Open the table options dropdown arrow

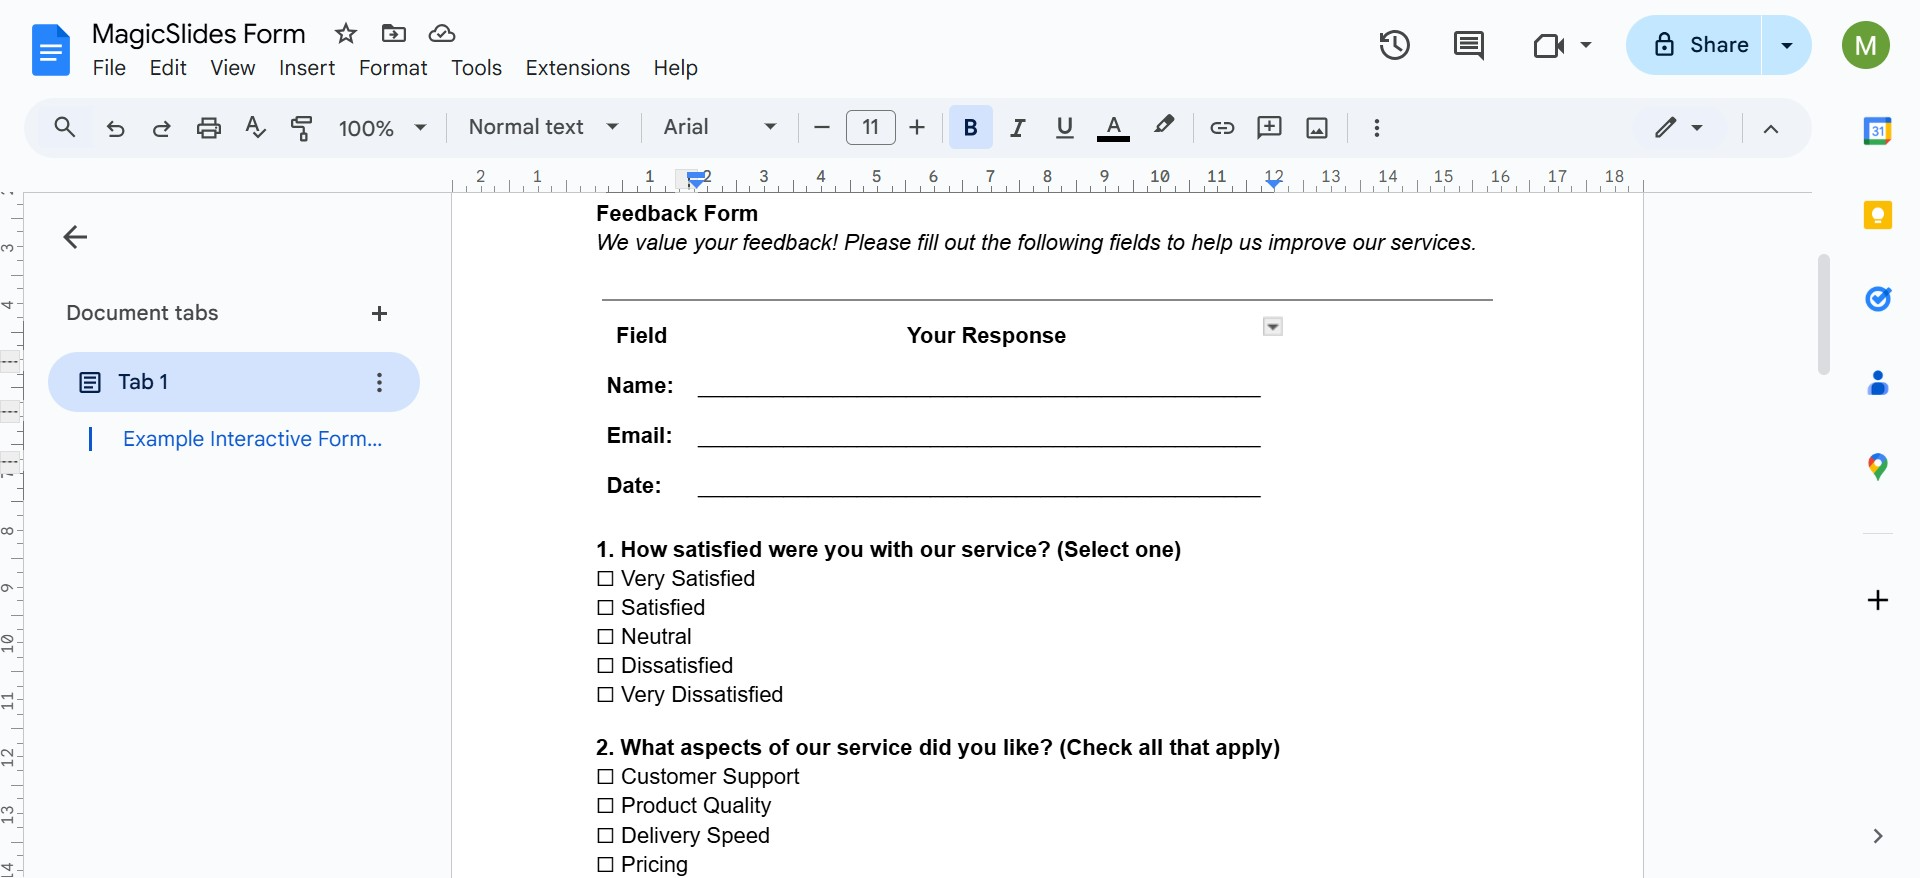[x=1273, y=327]
